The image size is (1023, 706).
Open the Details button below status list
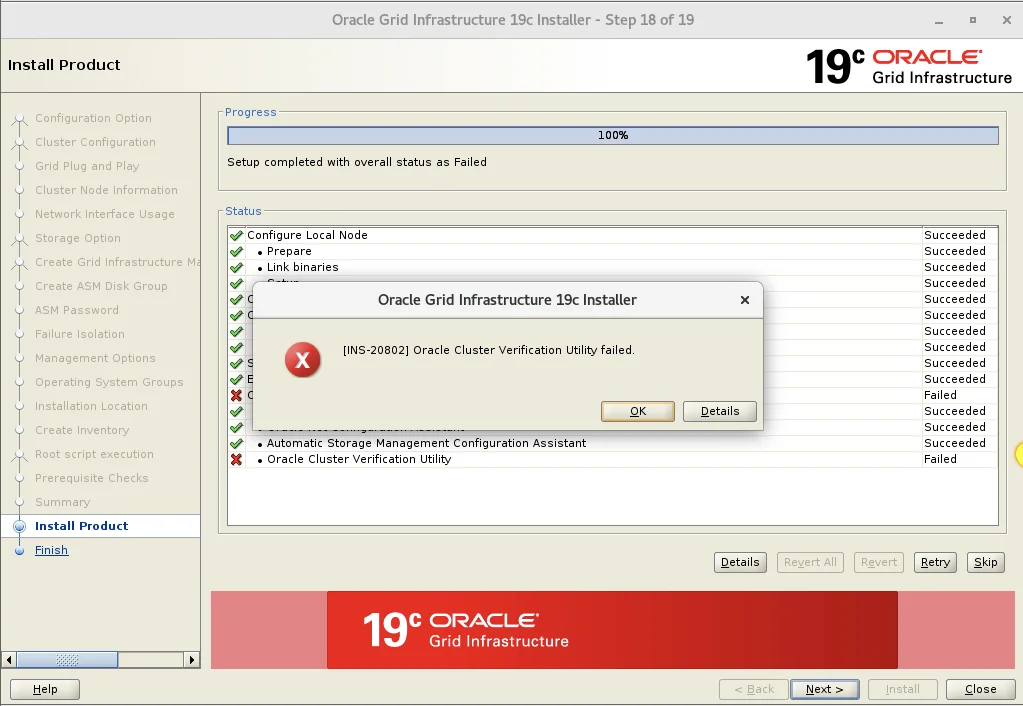click(x=740, y=562)
